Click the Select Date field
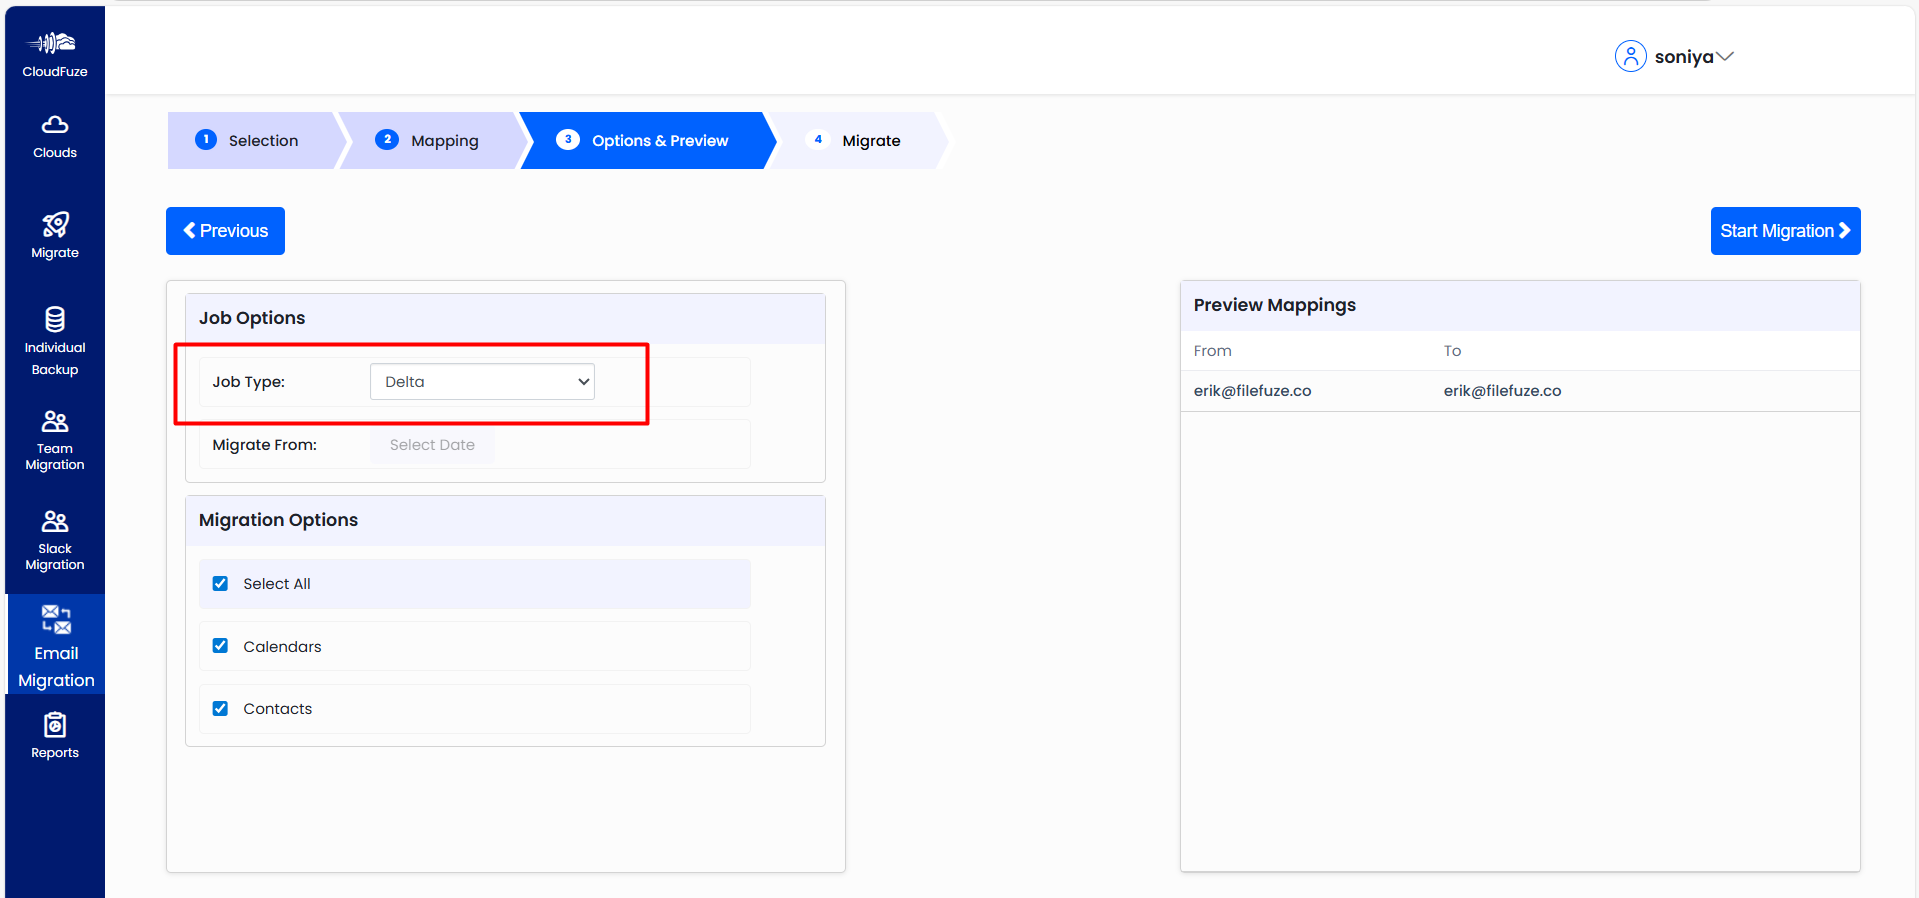Viewport: 1919px width, 898px height. (432, 445)
